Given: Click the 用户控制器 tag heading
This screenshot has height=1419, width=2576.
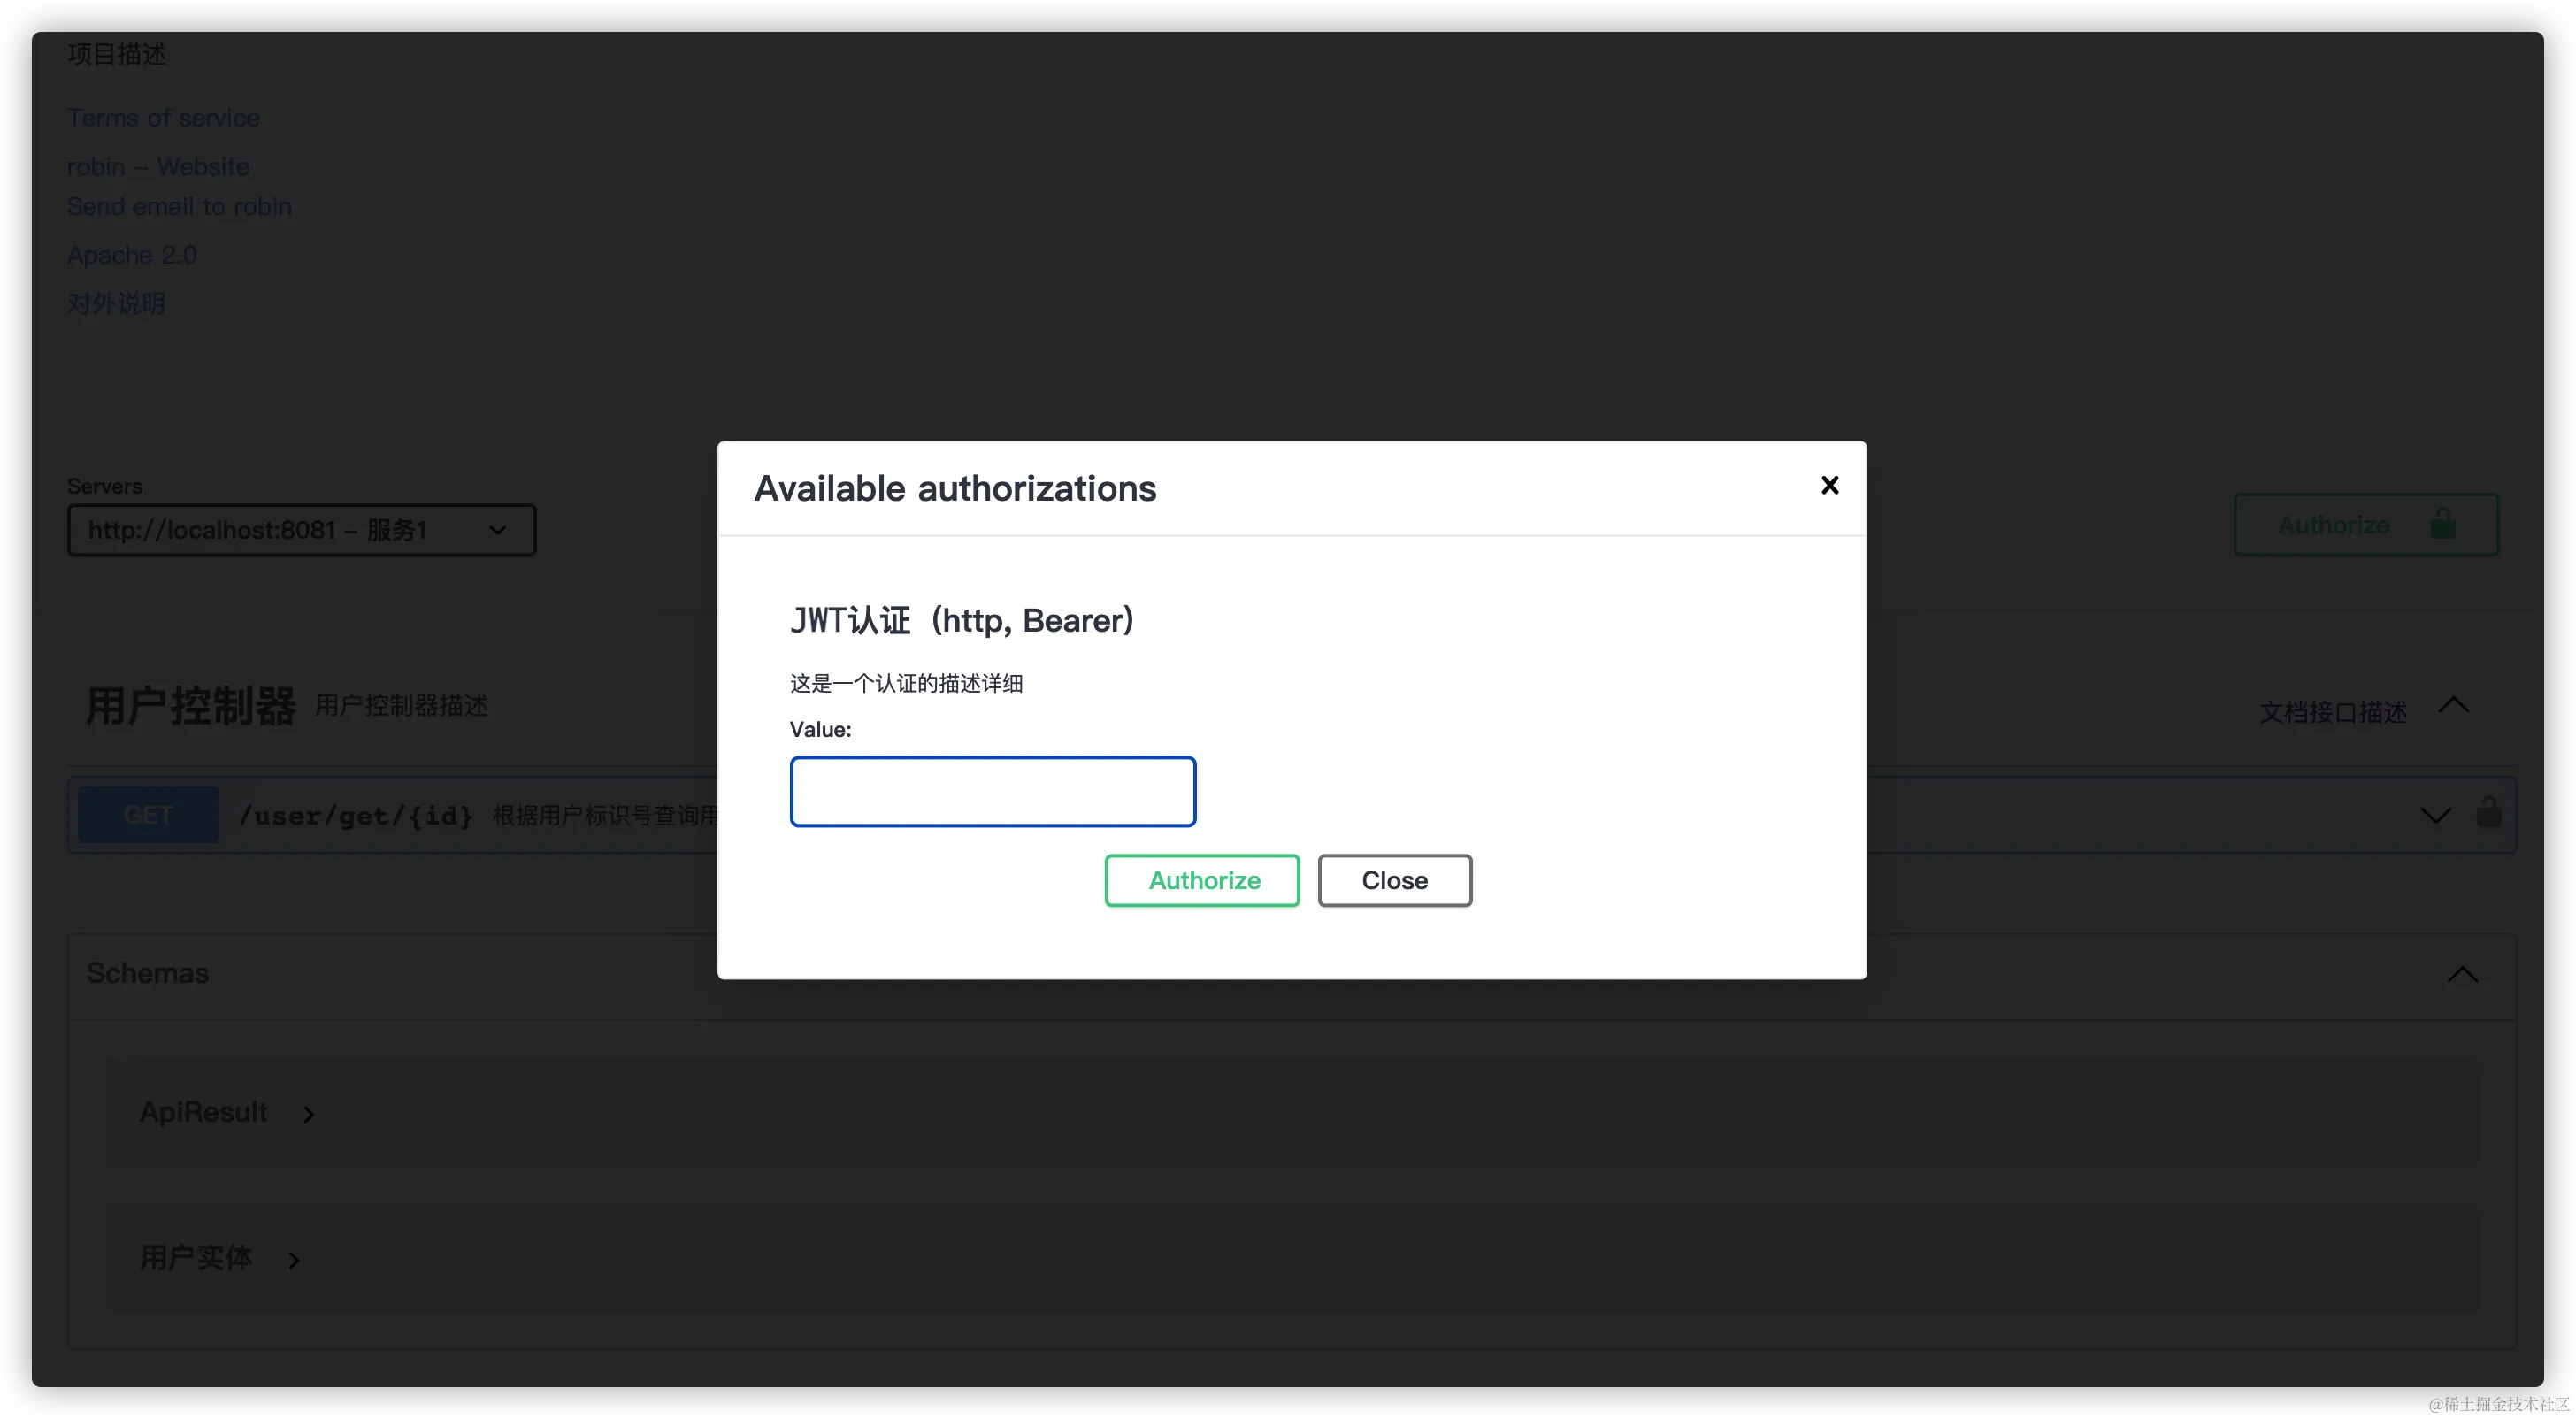Looking at the screenshot, I should [190, 706].
